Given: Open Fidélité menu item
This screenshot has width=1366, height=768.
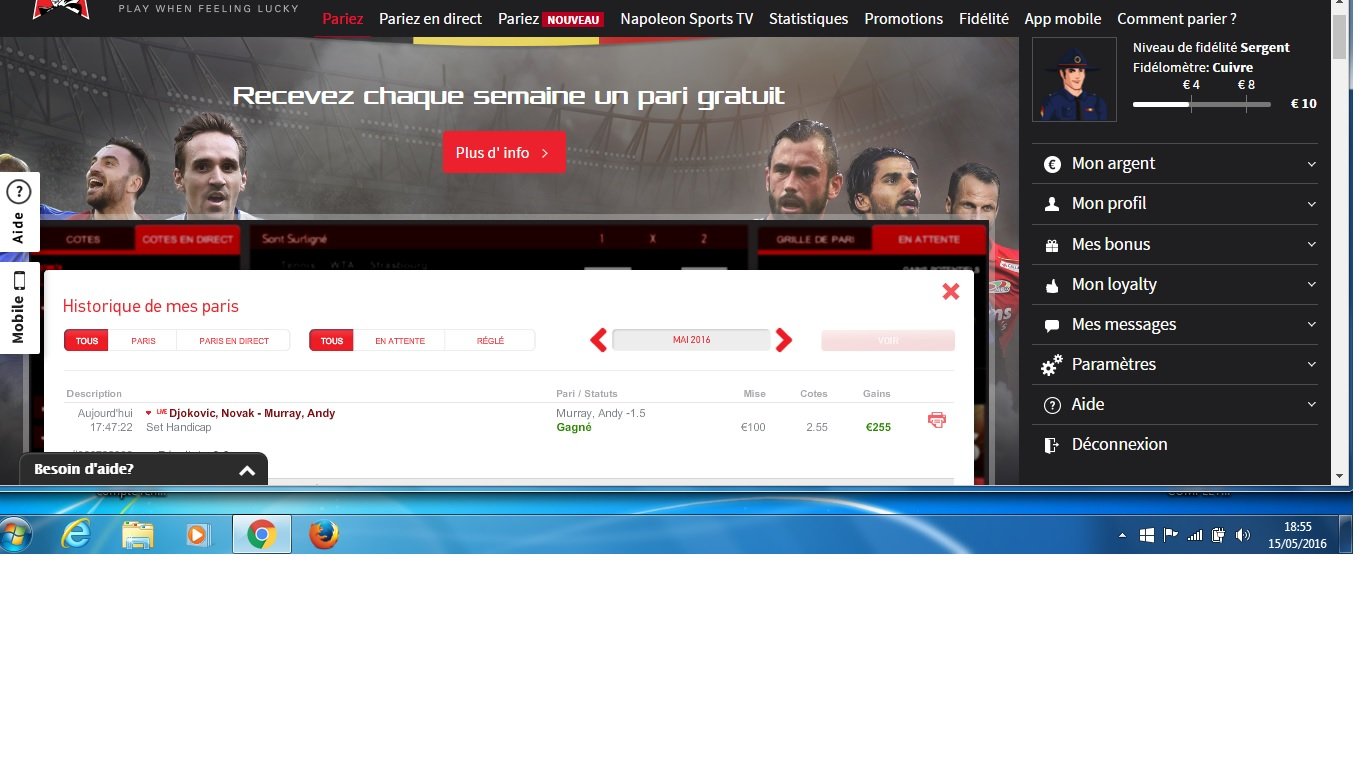Looking at the screenshot, I should (984, 19).
